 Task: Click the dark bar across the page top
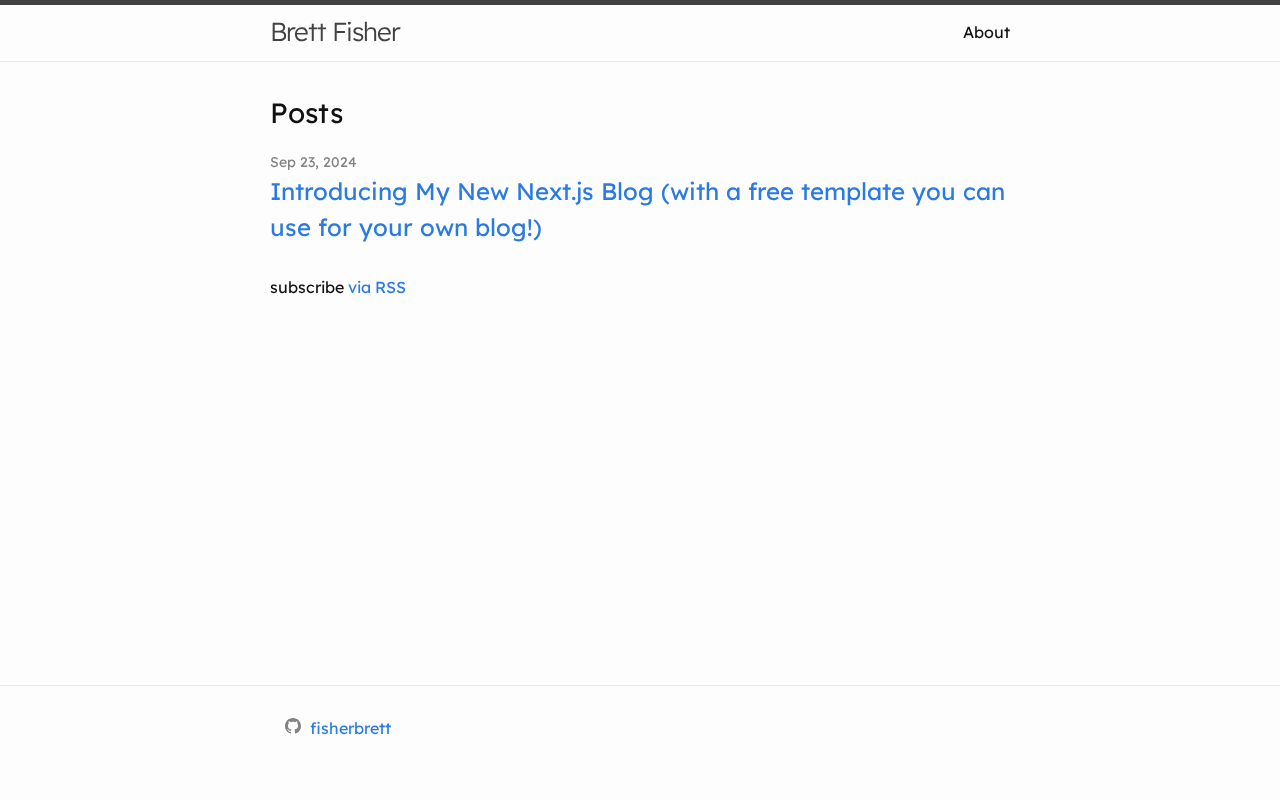tap(640, 2)
